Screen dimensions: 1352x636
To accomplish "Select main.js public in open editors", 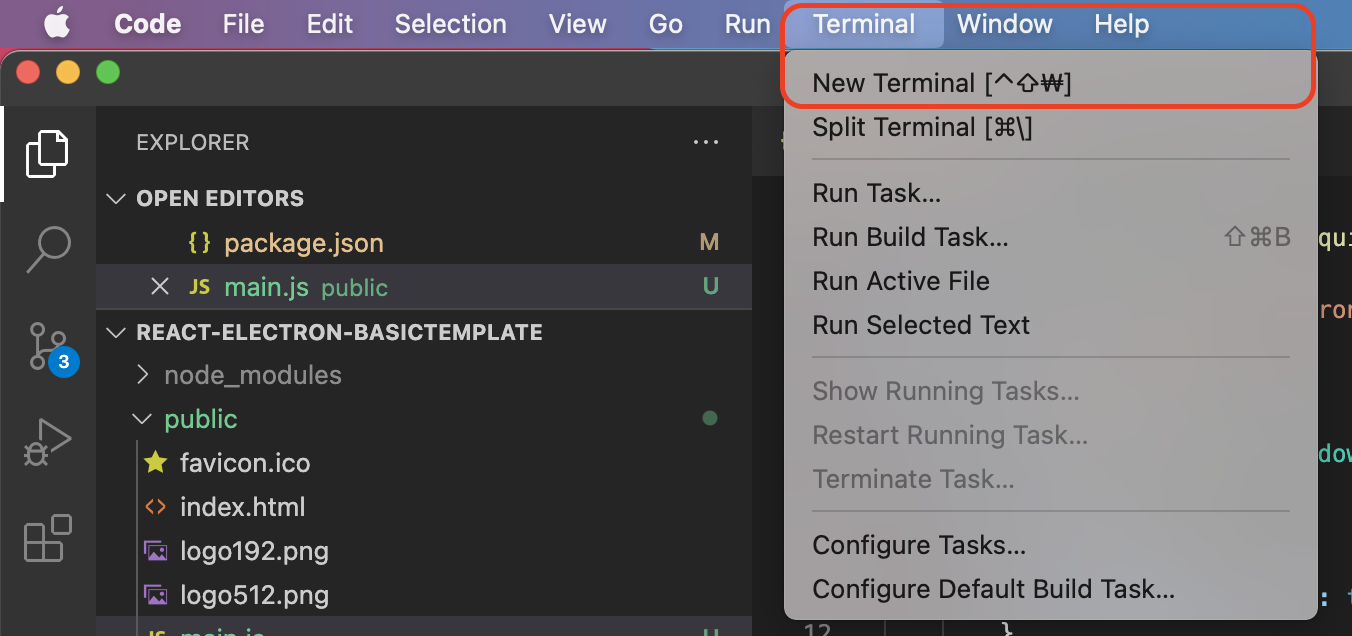I will 424,287.
